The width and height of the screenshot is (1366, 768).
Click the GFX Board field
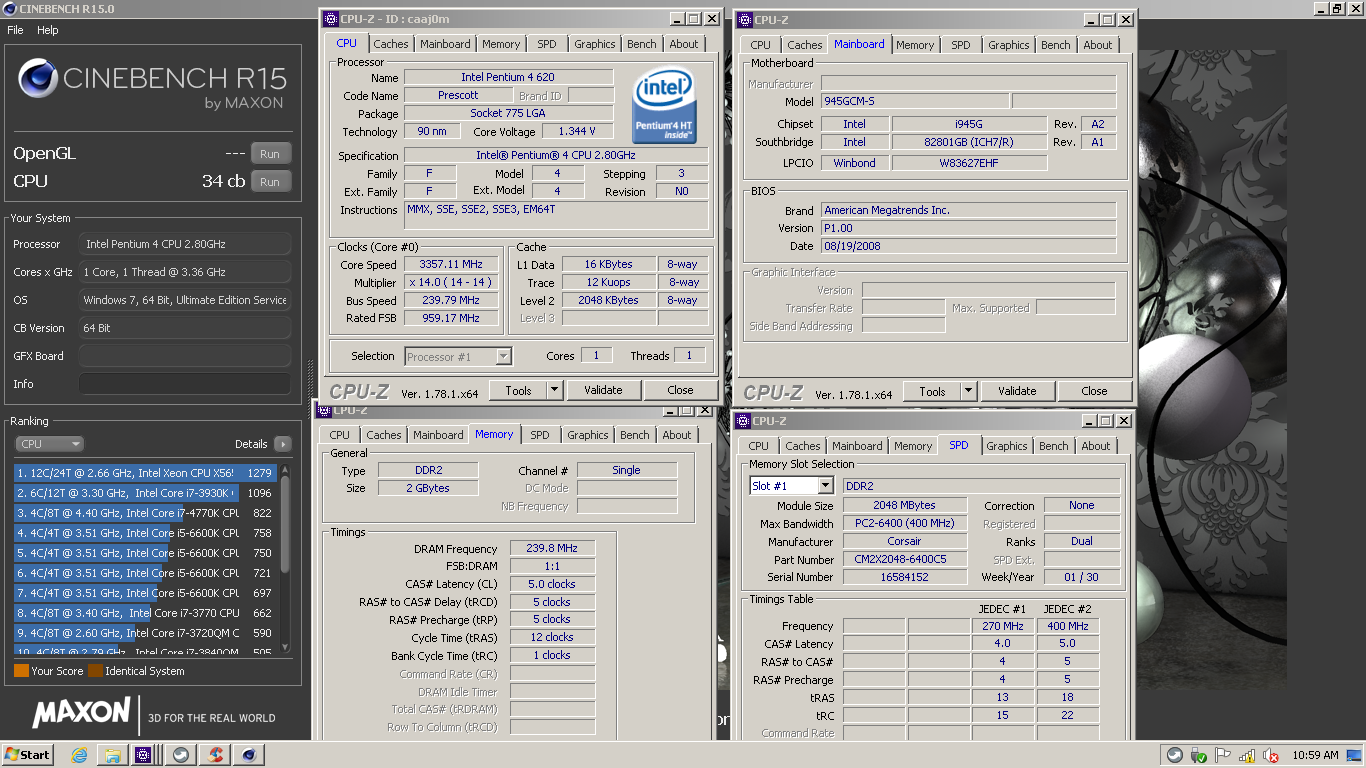tap(185, 356)
